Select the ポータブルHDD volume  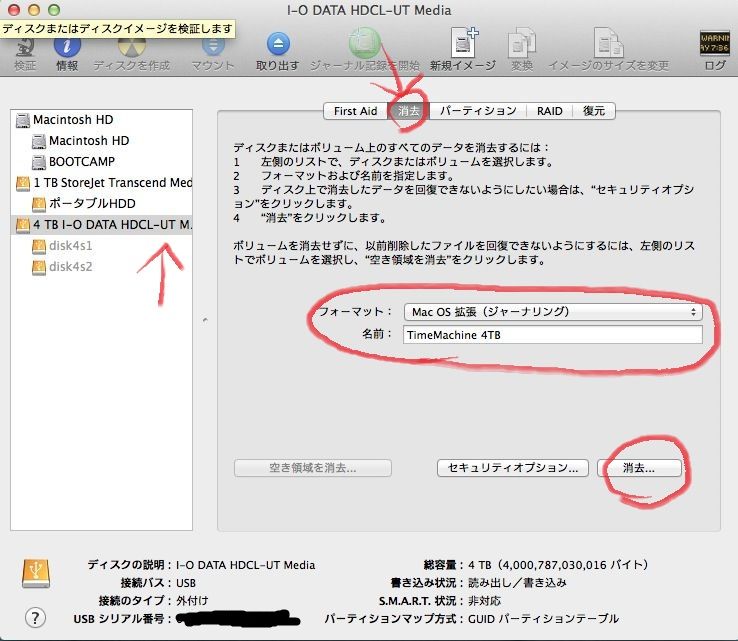(101, 204)
